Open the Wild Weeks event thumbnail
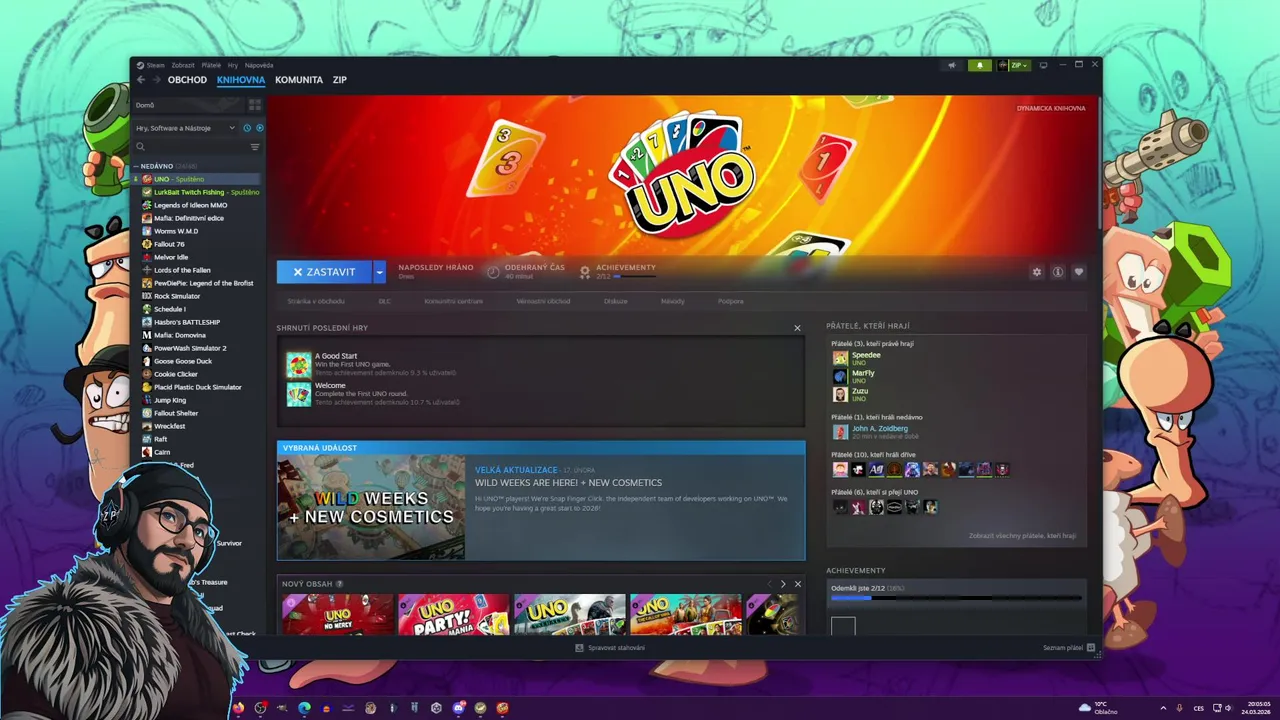 tap(371, 508)
